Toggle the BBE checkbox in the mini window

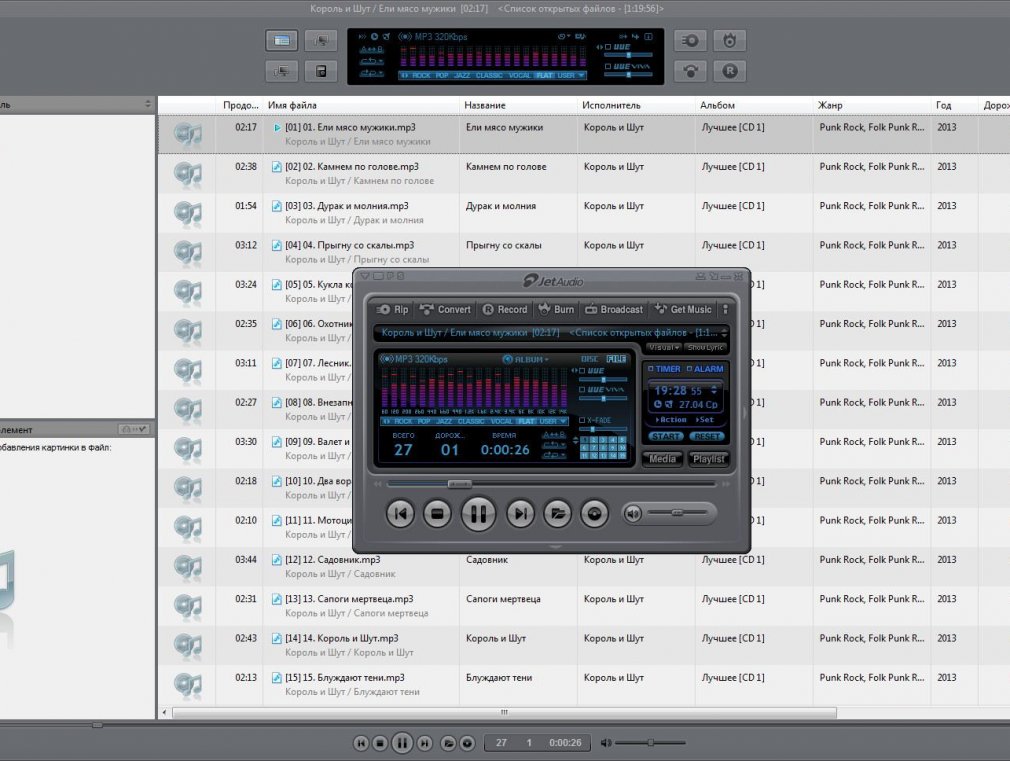pos(582,371)
